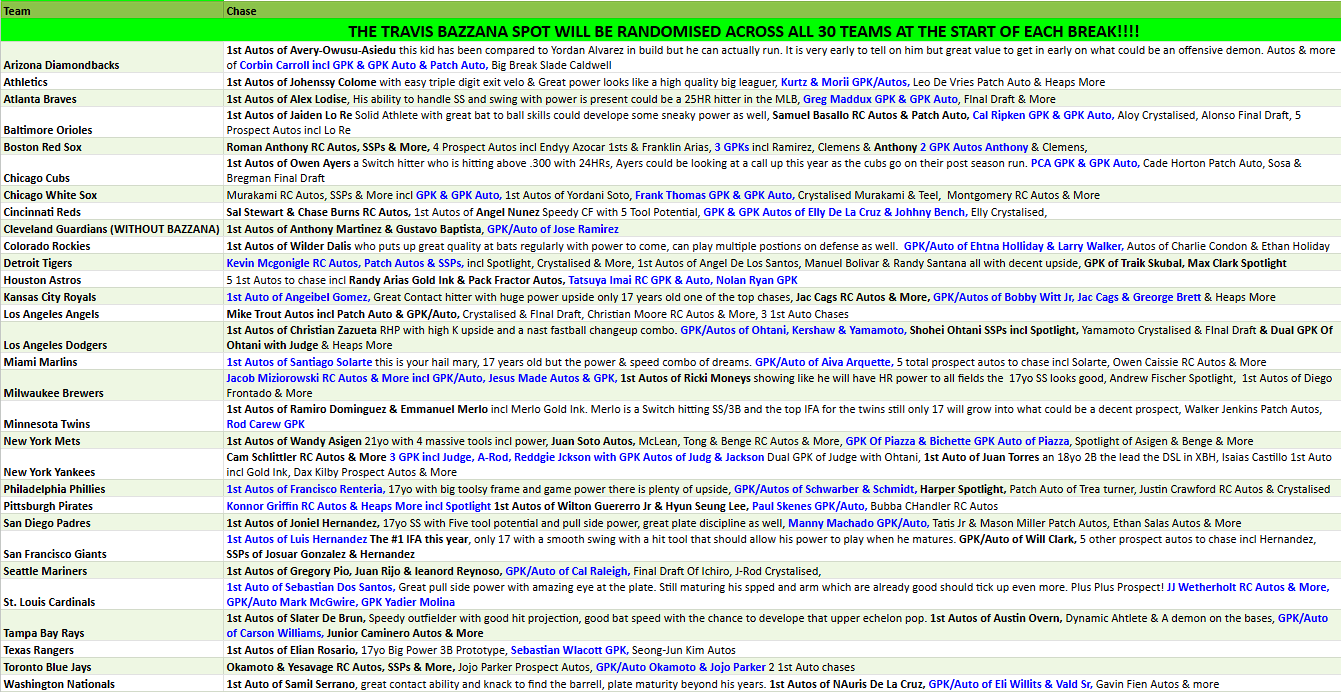Click the chase cell mentioning Joniel Hernandez
Viewport: 1341px width, 692px height.
(x=782, y=523)
